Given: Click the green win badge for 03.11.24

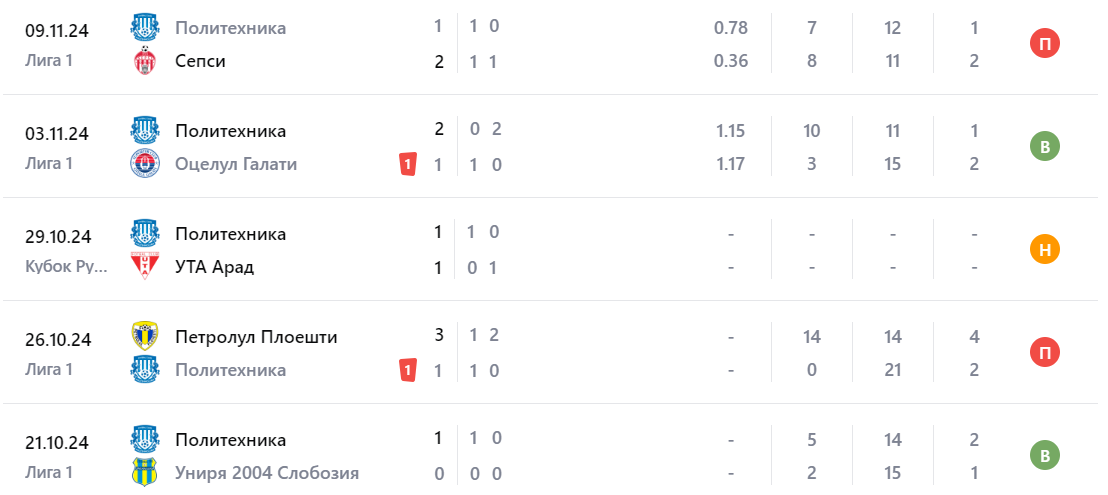Looking at the screenshot, I should click(x=1044, y=147).
